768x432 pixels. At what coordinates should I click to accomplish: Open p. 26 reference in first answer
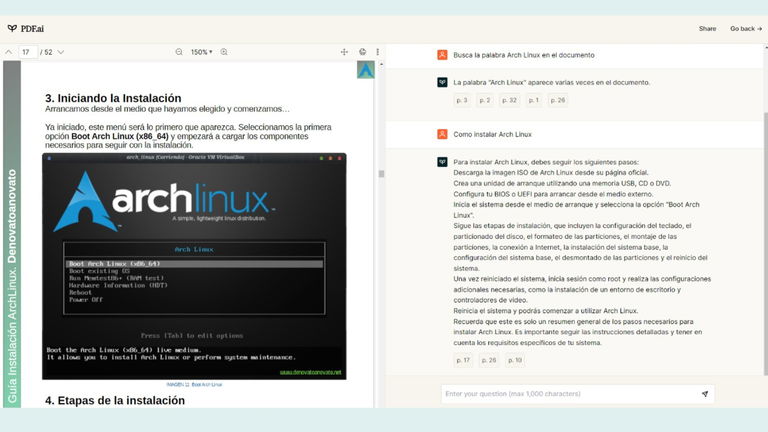point(557,100)
